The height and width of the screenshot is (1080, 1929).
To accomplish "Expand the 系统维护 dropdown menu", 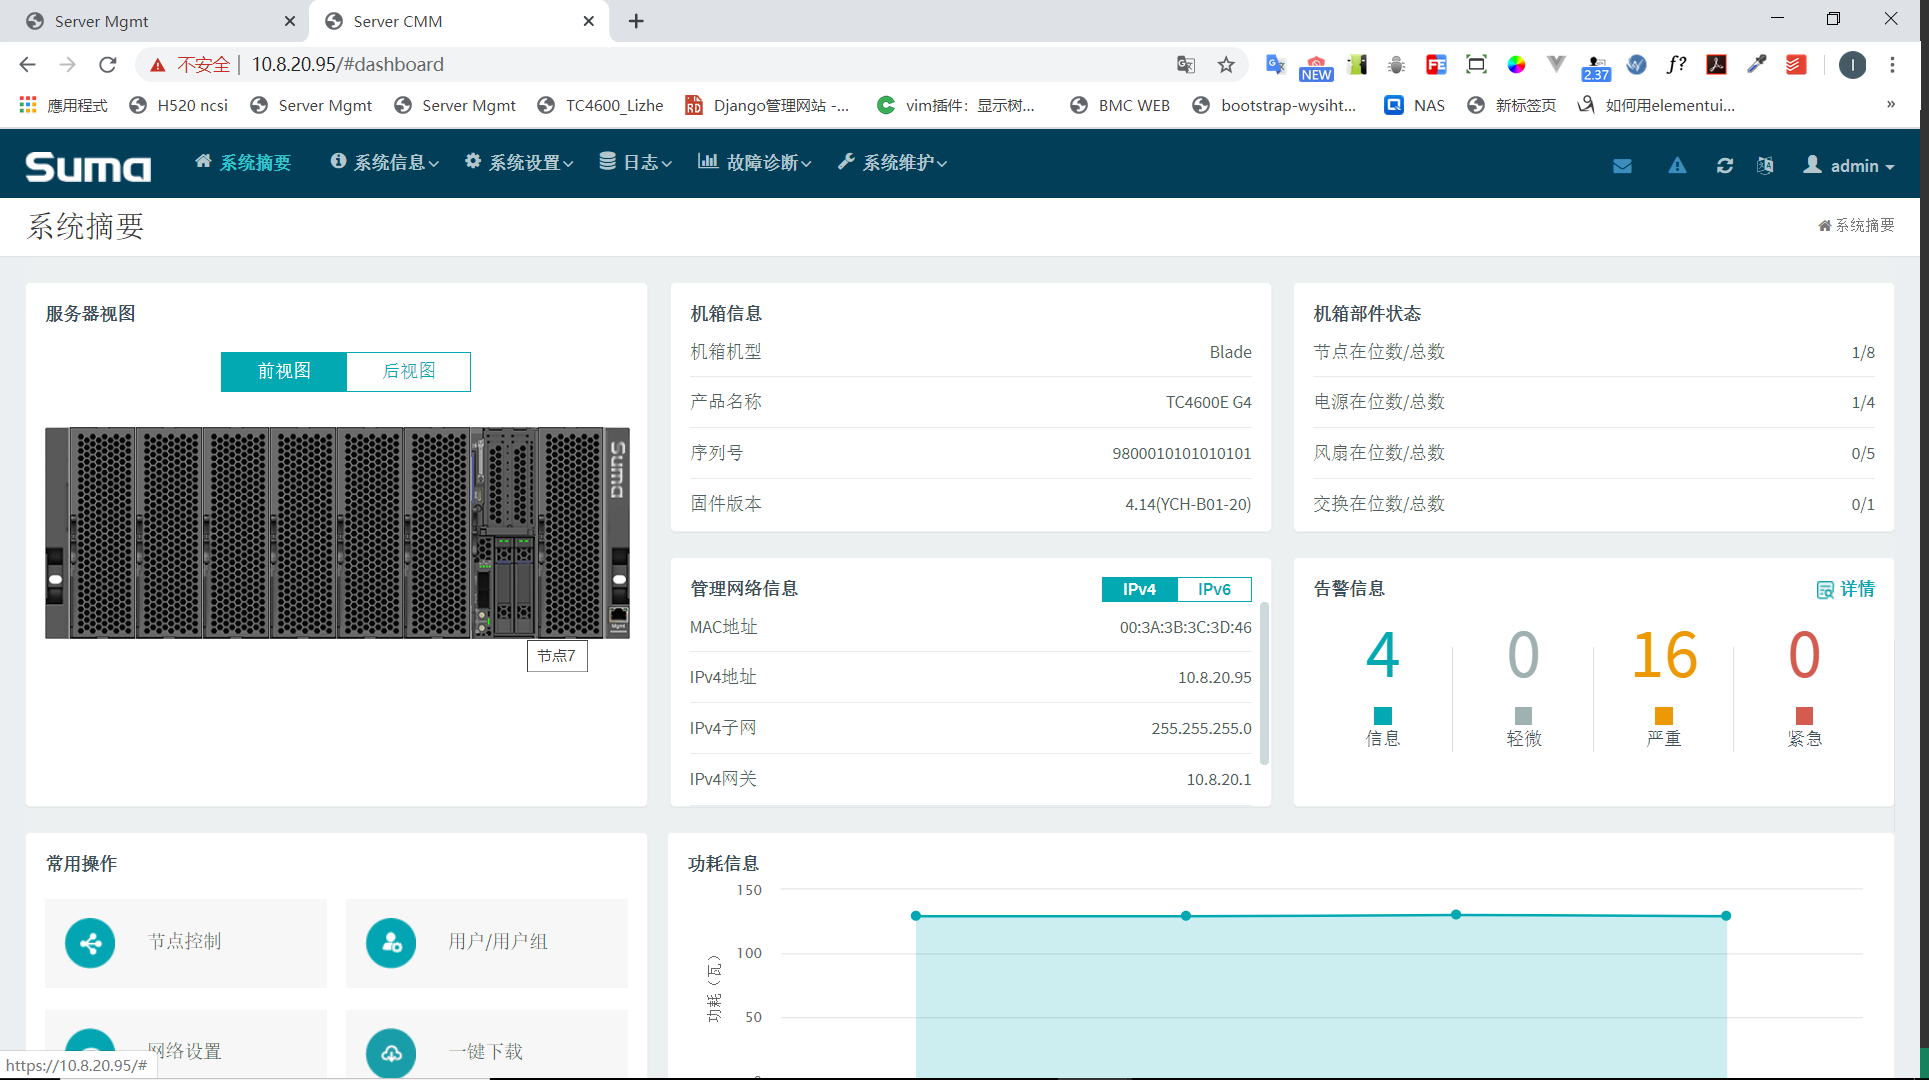I will click(892, 162).
